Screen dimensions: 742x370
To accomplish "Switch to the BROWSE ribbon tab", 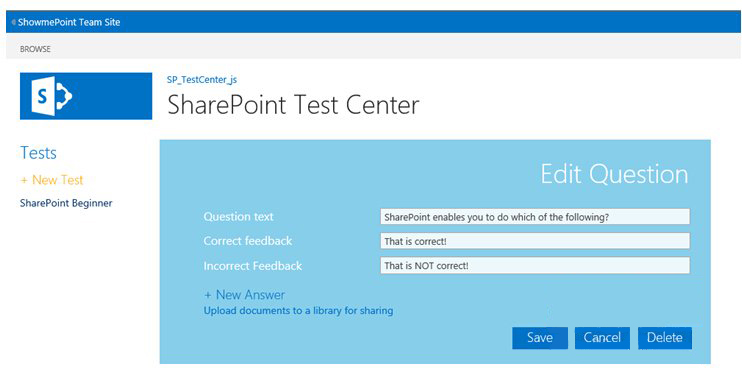I will 35,49.
